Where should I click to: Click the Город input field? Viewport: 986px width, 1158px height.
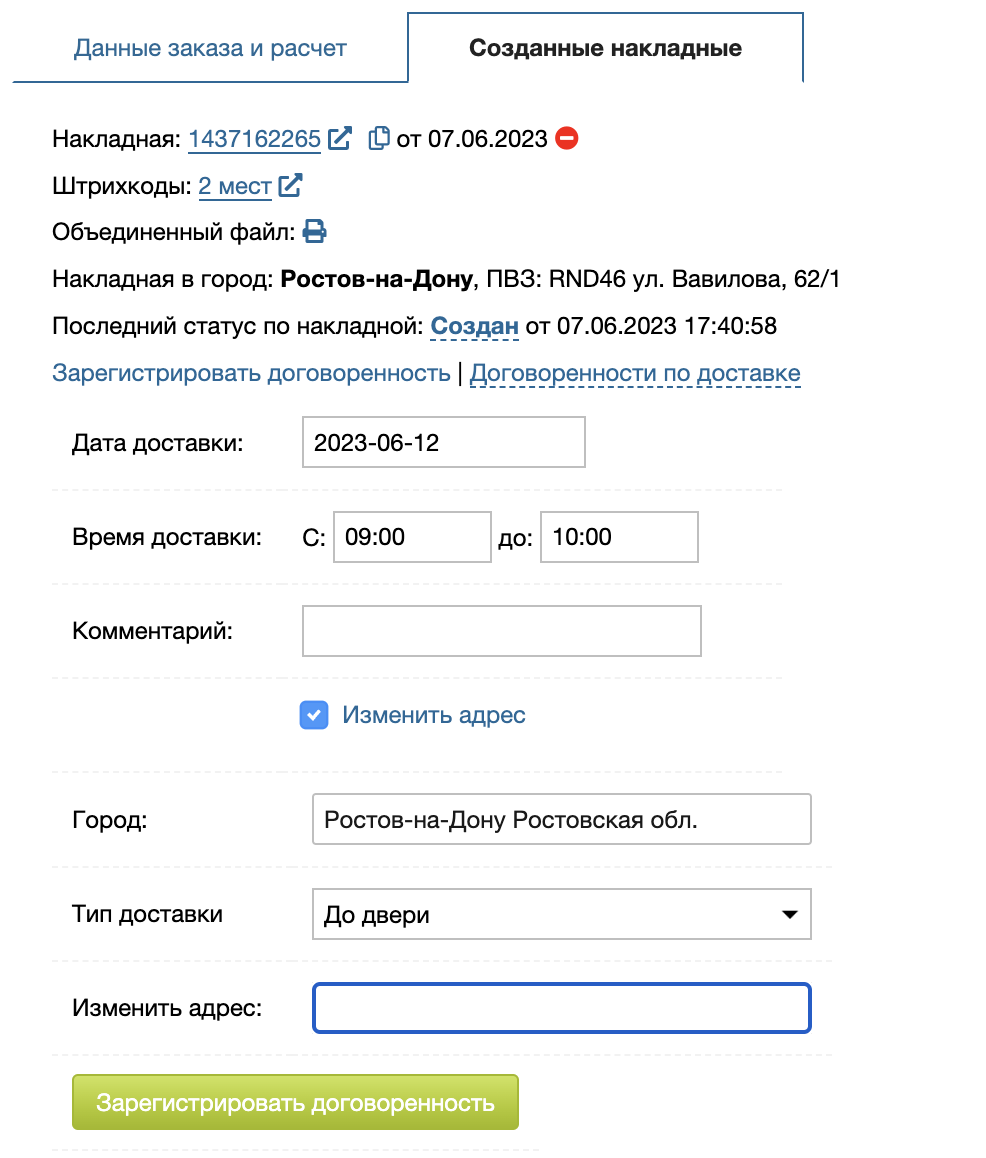561,820
